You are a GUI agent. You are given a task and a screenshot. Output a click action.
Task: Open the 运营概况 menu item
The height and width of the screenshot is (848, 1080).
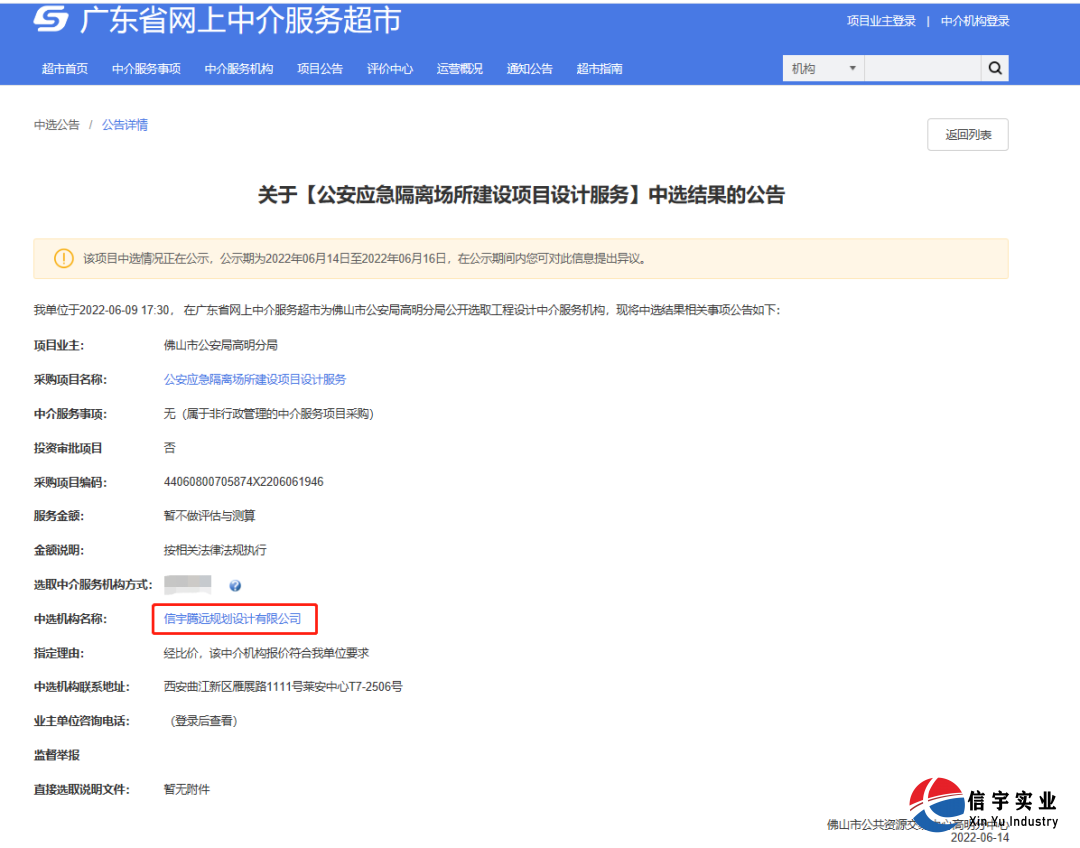(459, 68)
